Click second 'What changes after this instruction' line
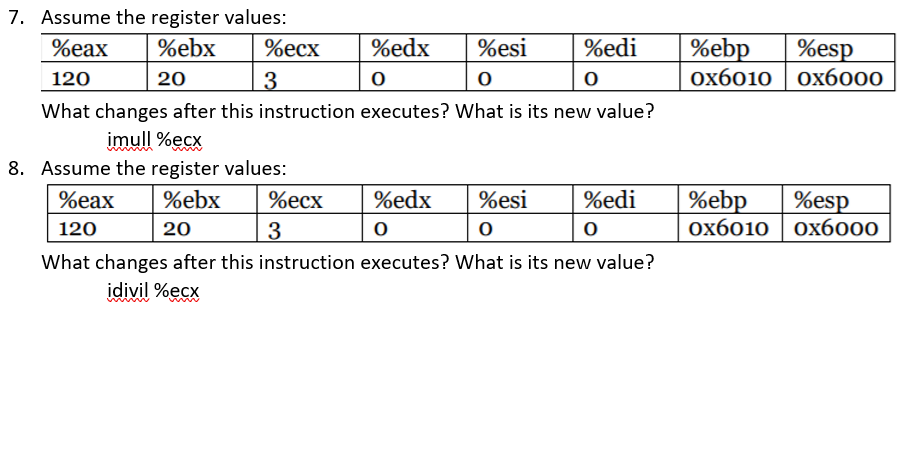This screenshot has width=910, height=459. point(348,262)
